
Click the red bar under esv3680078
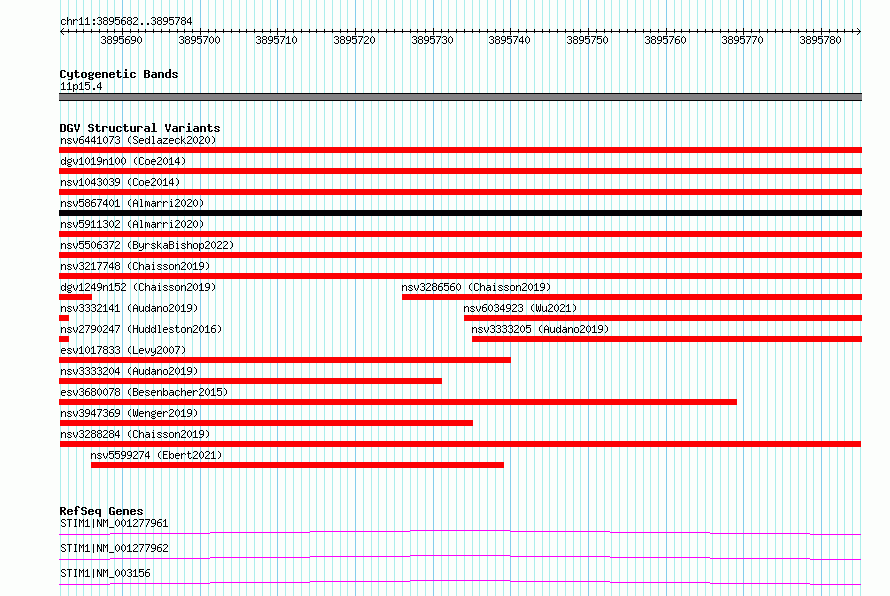[x=398, y=402]
